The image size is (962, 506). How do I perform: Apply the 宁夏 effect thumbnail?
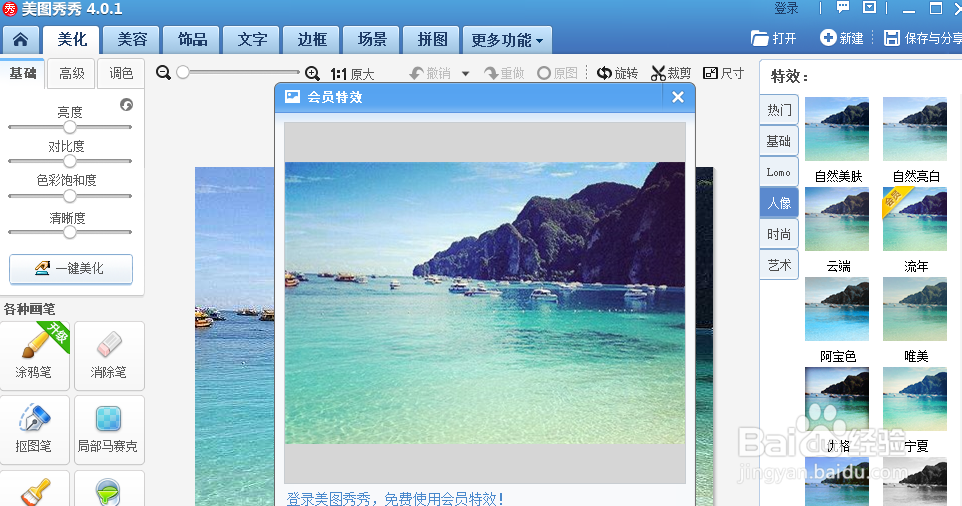[x=915, y=399]
